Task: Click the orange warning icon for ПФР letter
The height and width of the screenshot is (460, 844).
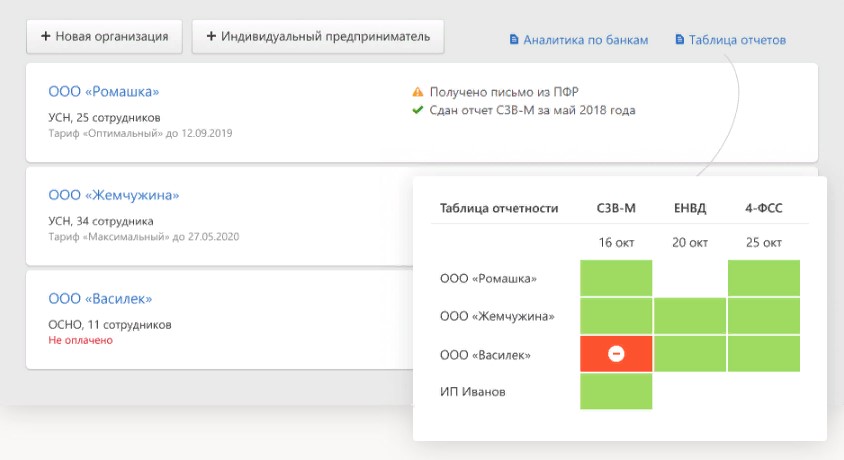Action: [x=418, y=92]
